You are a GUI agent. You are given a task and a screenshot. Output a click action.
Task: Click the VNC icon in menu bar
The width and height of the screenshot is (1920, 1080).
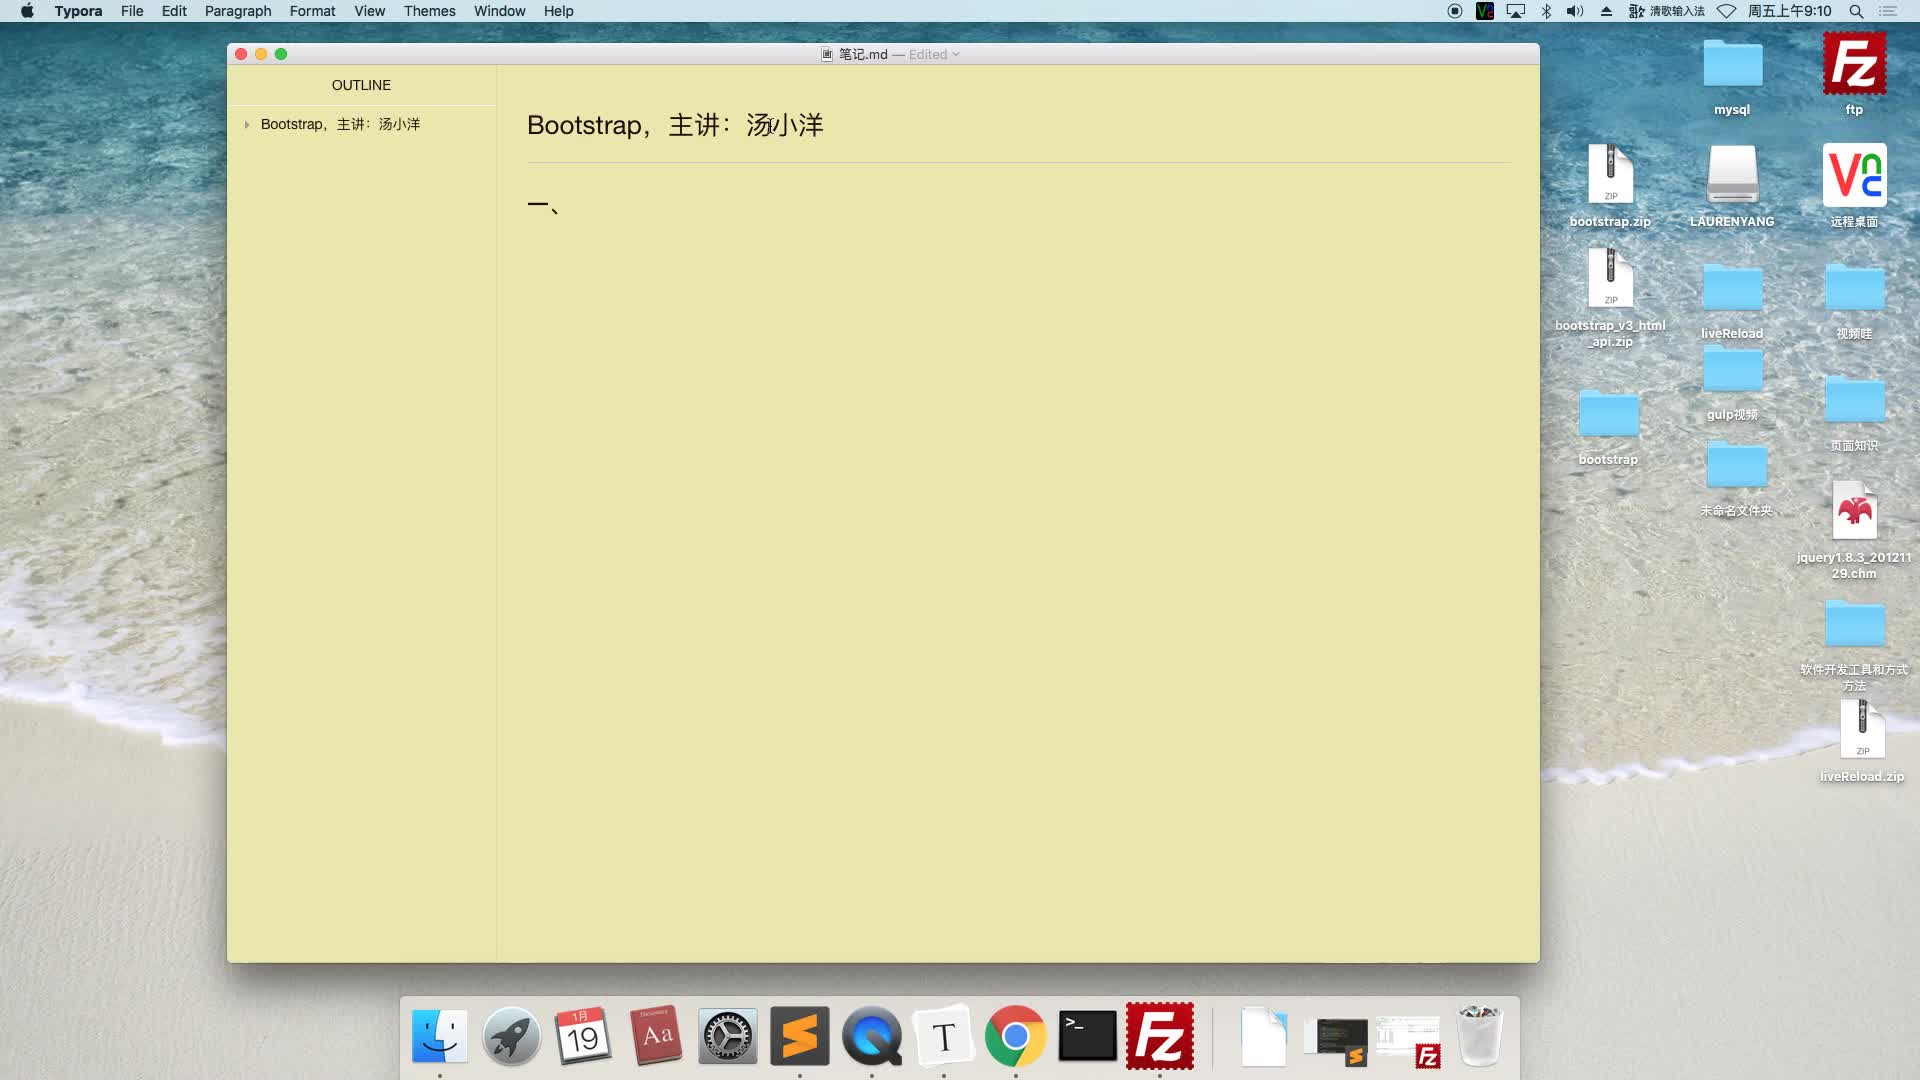pos(1485,11)
